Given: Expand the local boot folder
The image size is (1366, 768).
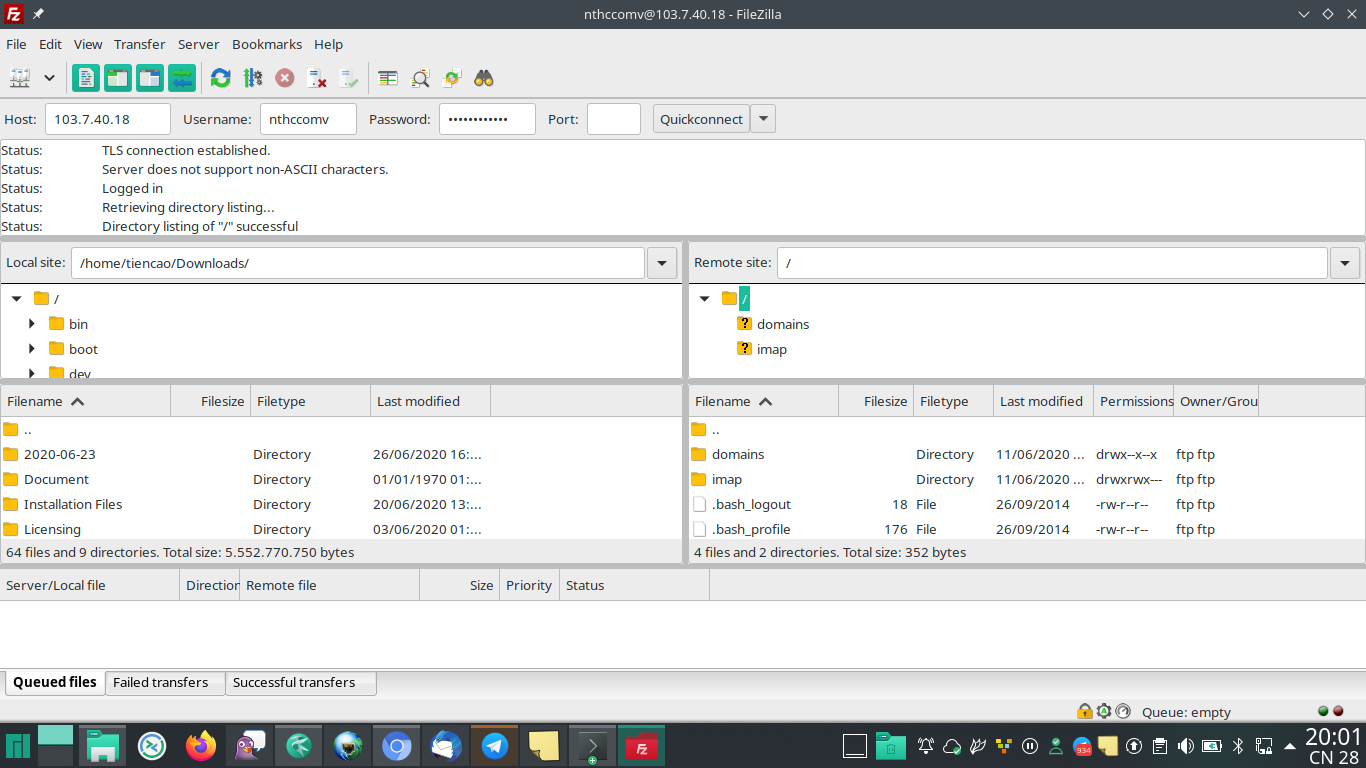Looking at the screenshot, I should coord(32,349).
